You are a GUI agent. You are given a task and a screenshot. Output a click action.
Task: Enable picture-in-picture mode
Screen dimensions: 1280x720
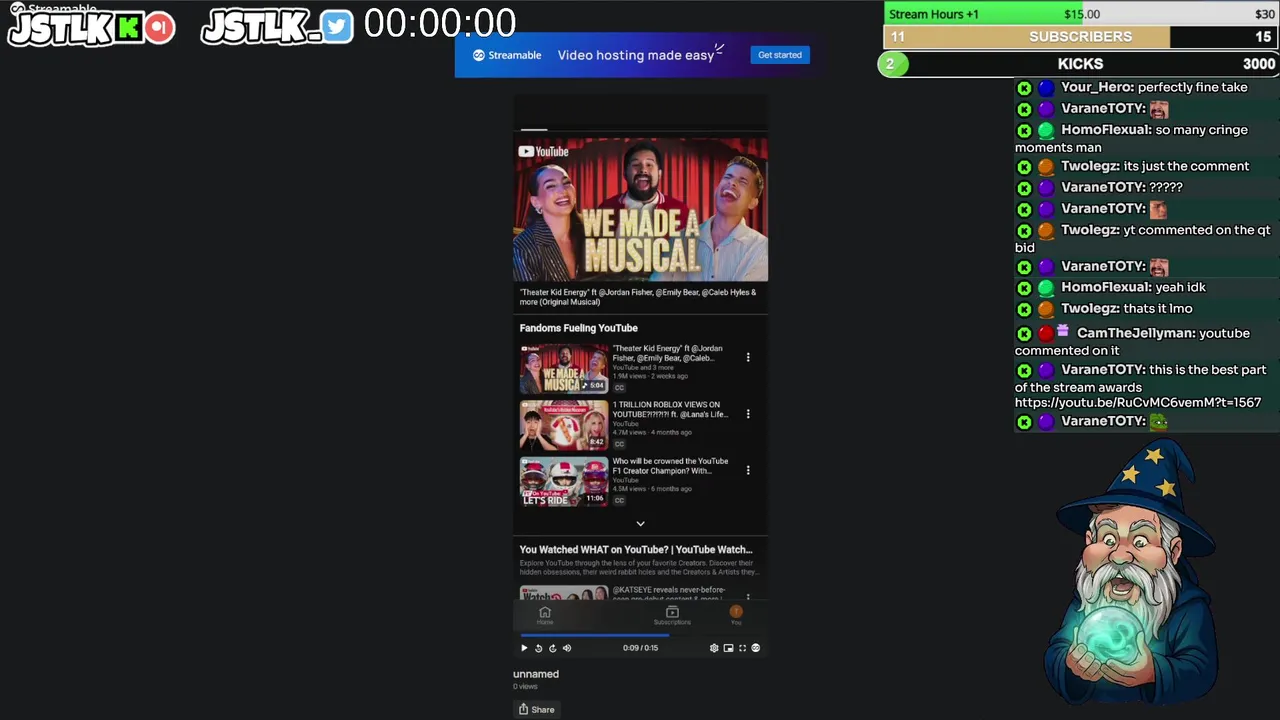(728, 648)
